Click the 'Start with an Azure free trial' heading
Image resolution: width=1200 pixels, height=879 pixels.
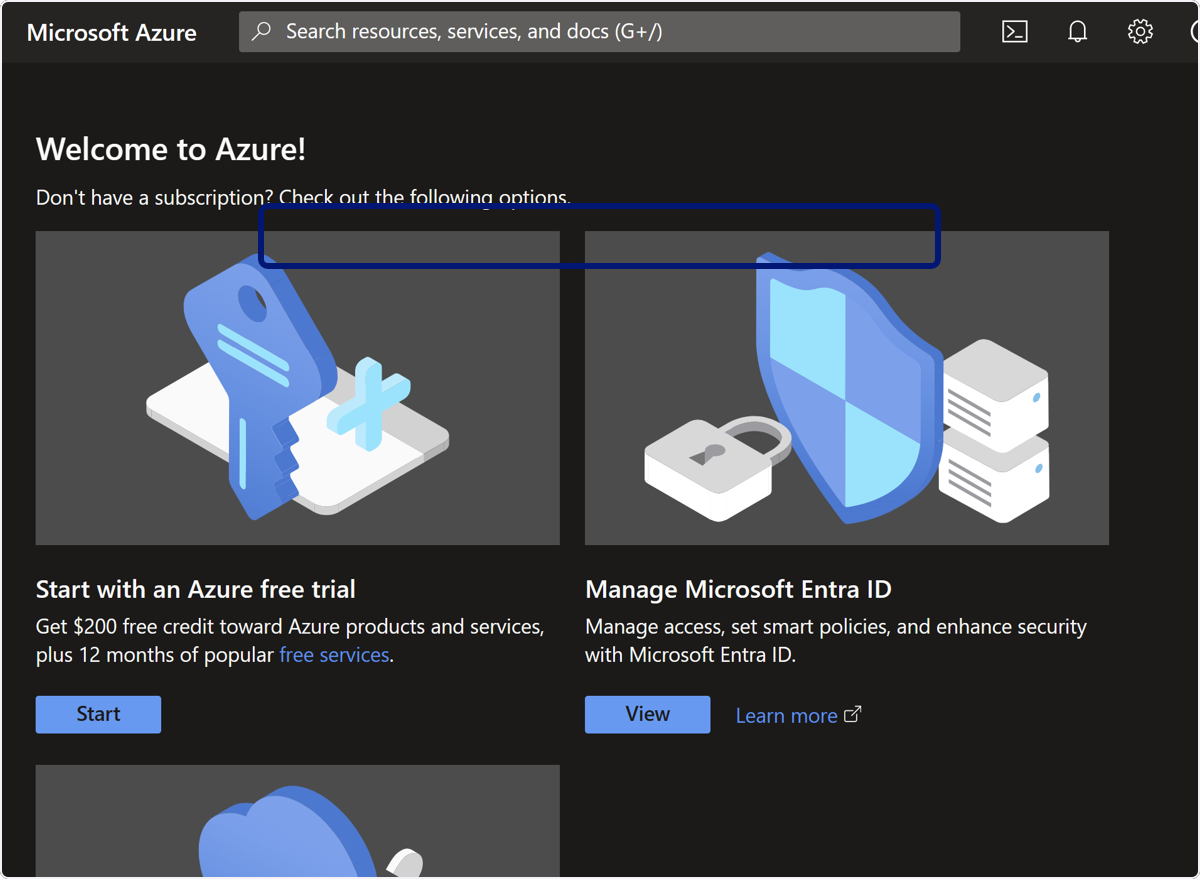[196, 589]
